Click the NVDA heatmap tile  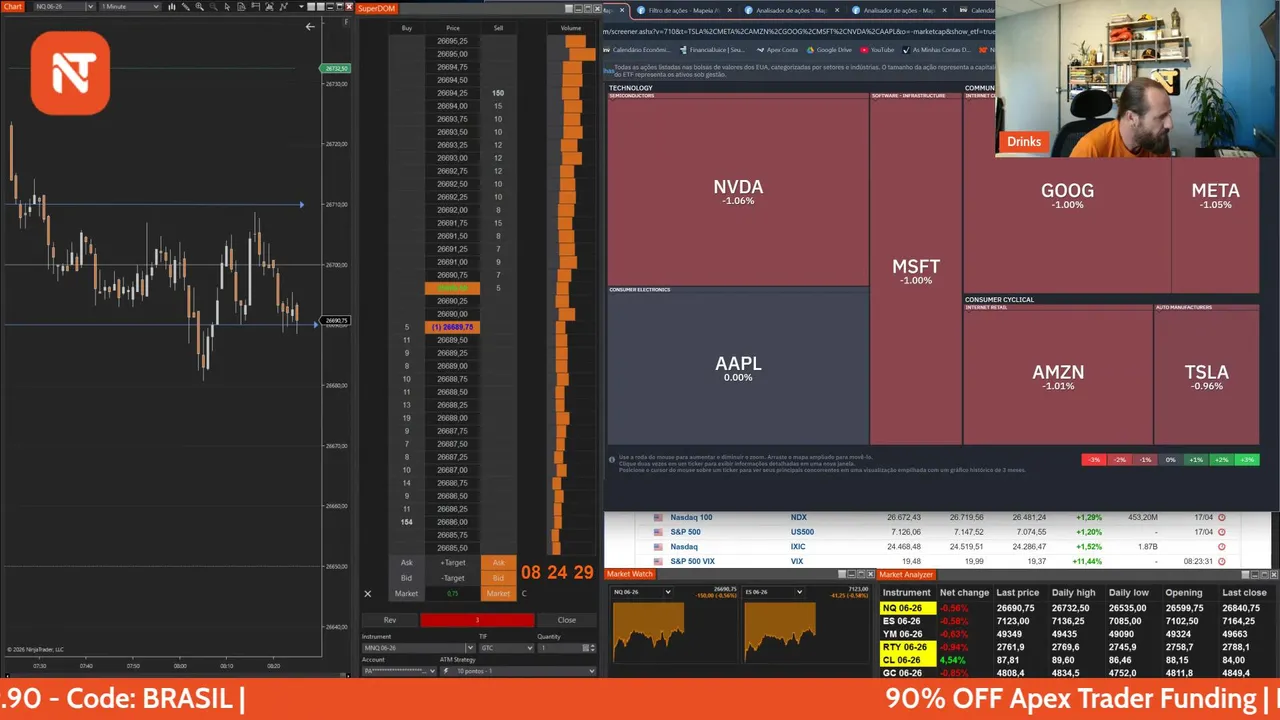click(738, 192)
